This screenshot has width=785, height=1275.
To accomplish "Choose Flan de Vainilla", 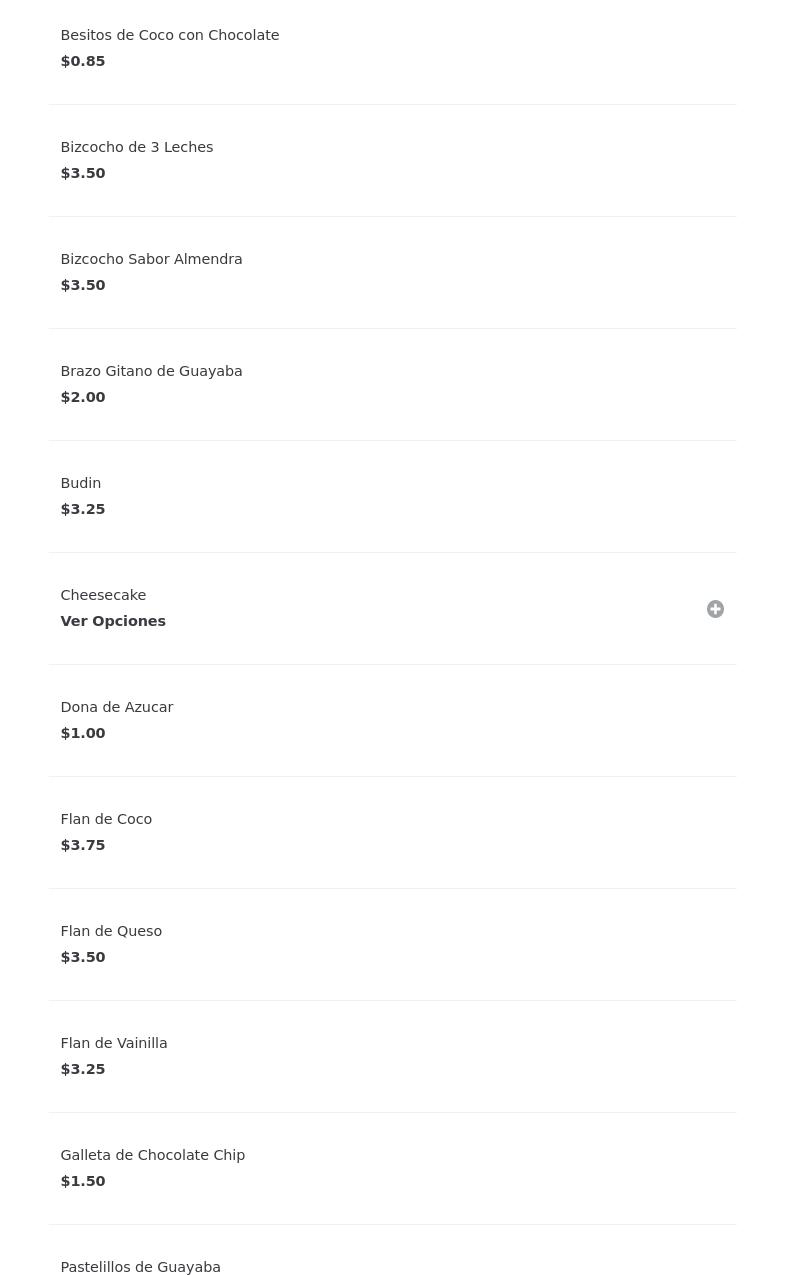I will [x=392, y=1056].
